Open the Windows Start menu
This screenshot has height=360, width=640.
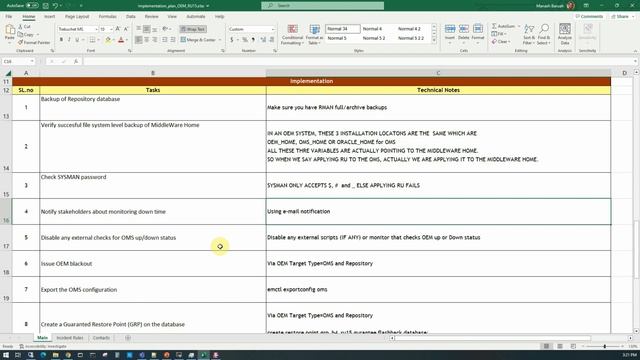(x=6, y=355)
